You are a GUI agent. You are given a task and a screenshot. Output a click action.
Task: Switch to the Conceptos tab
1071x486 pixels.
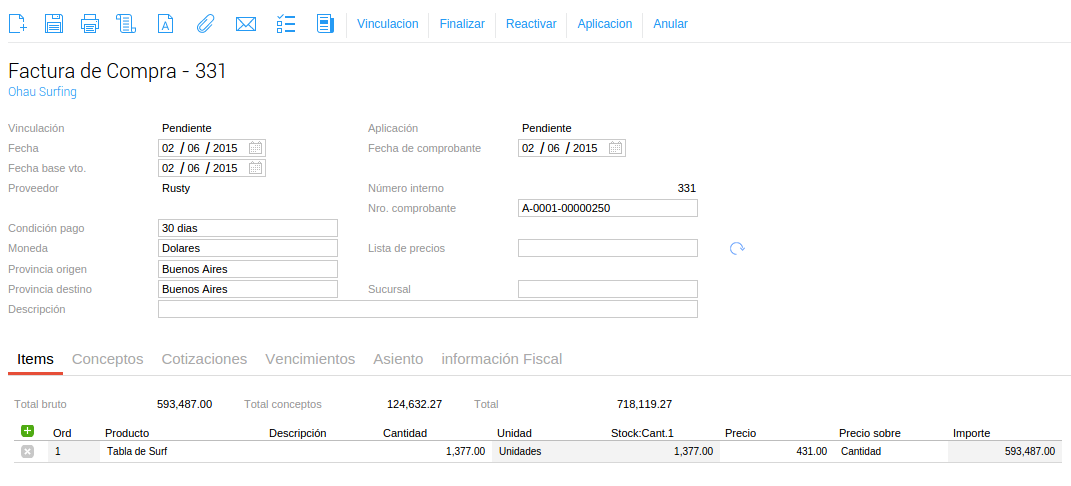click(108, 359)
